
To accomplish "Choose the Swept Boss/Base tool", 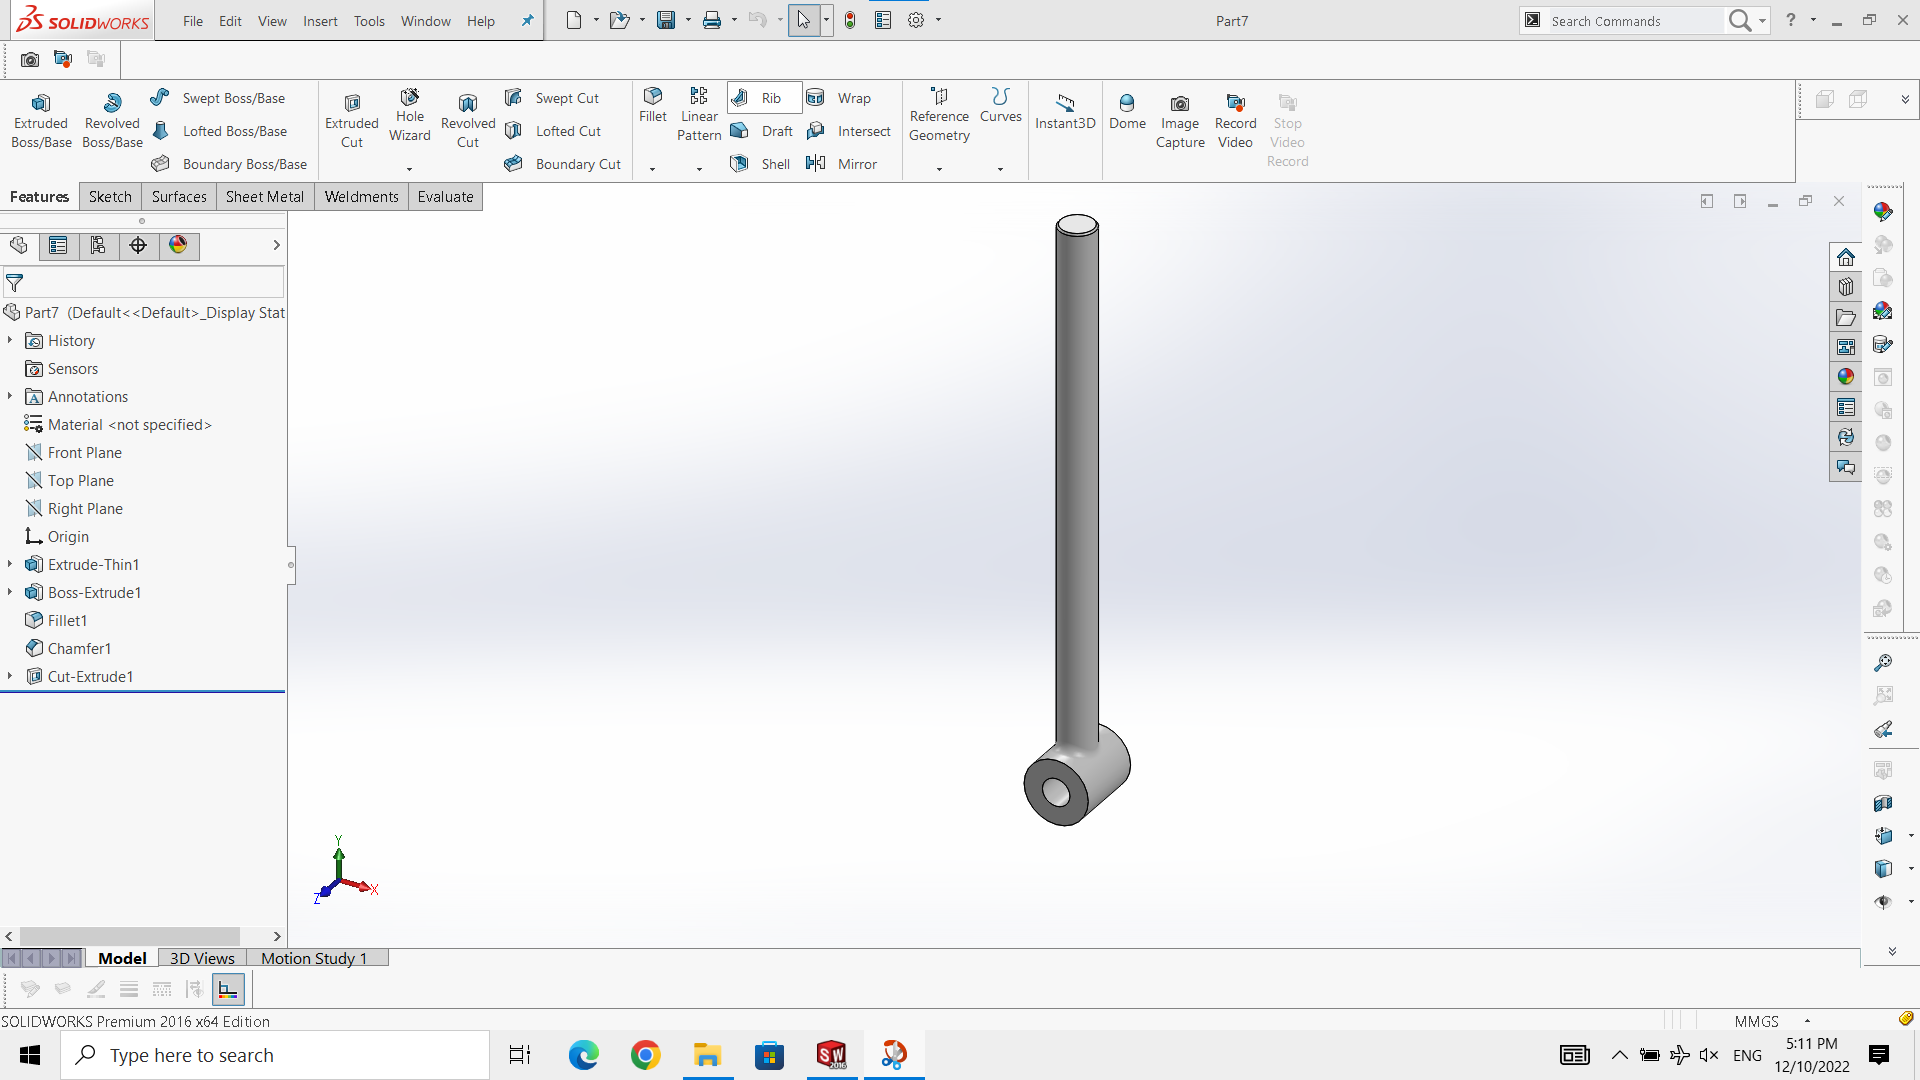I will 218,98.
